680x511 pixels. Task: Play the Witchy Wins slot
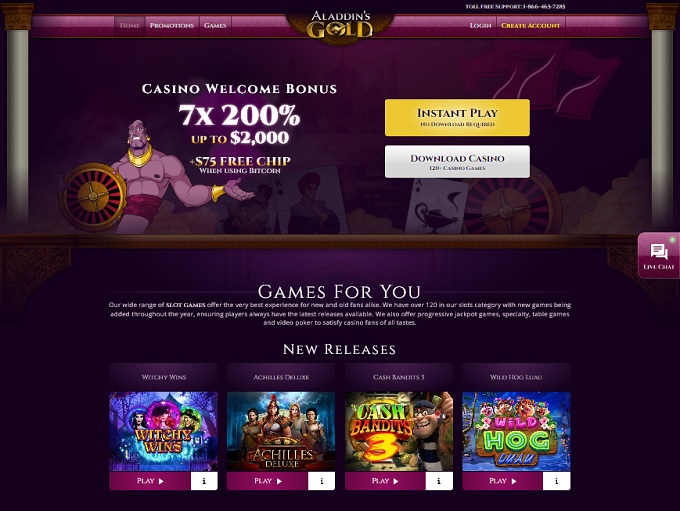coord(150,481)
